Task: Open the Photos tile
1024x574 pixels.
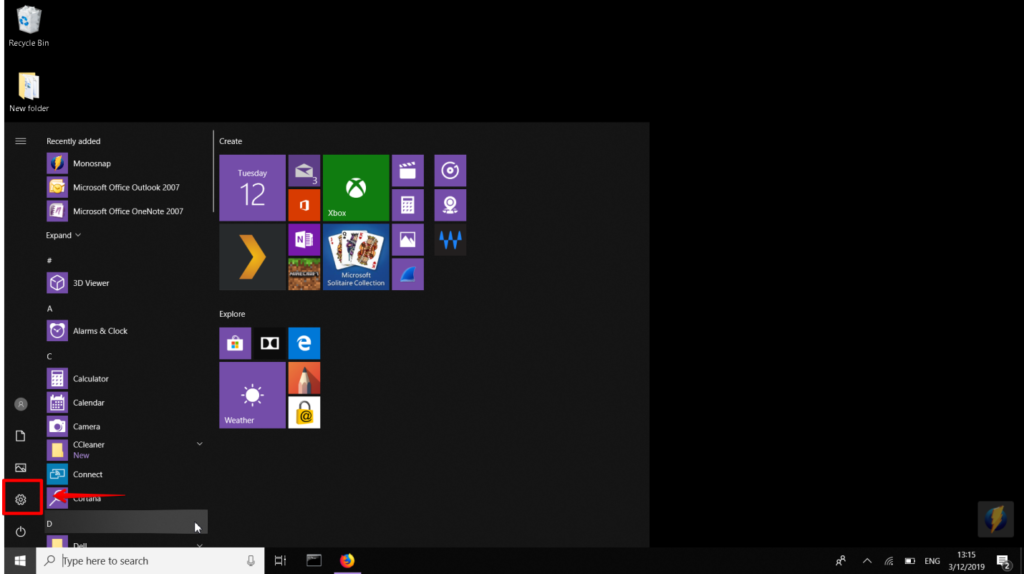Action: tap(408, 240)
